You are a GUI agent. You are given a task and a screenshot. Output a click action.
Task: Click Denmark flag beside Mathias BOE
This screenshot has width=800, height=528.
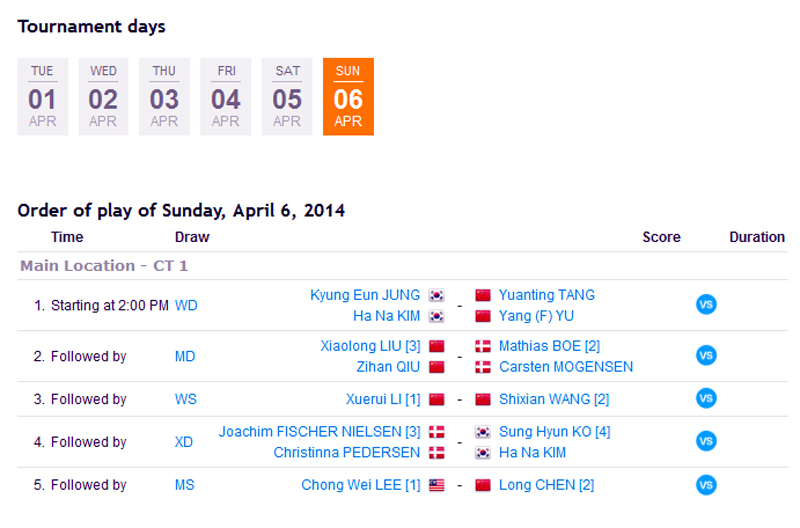(x=483, y=346)
